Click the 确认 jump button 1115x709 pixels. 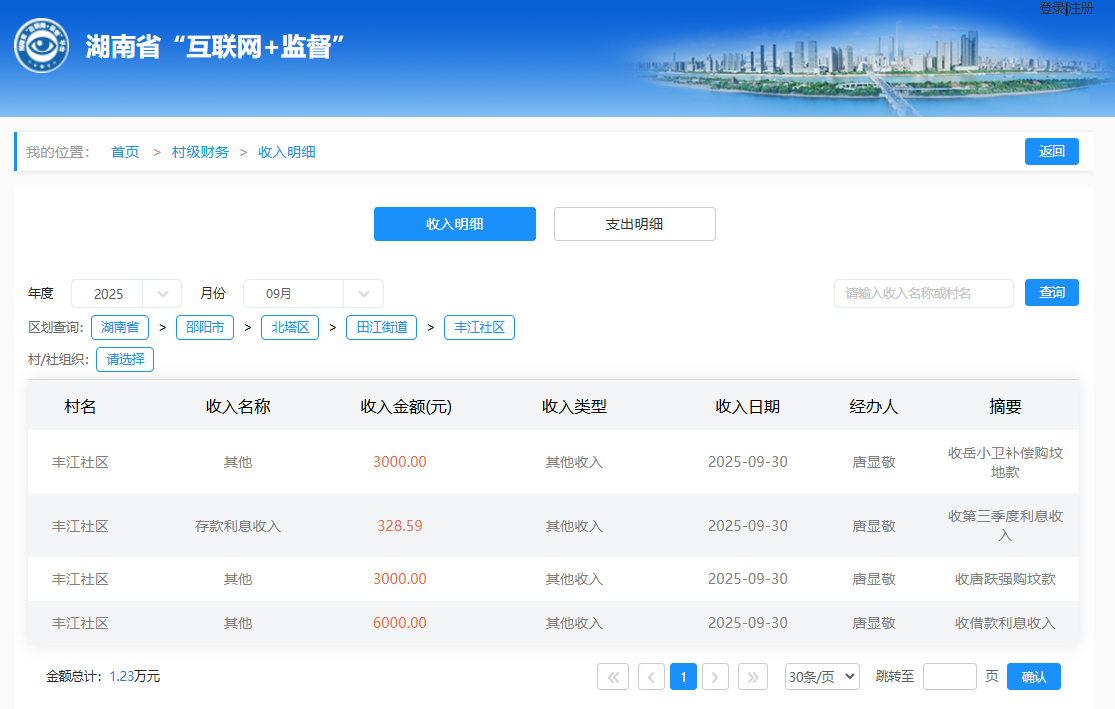coord(1033,677)
